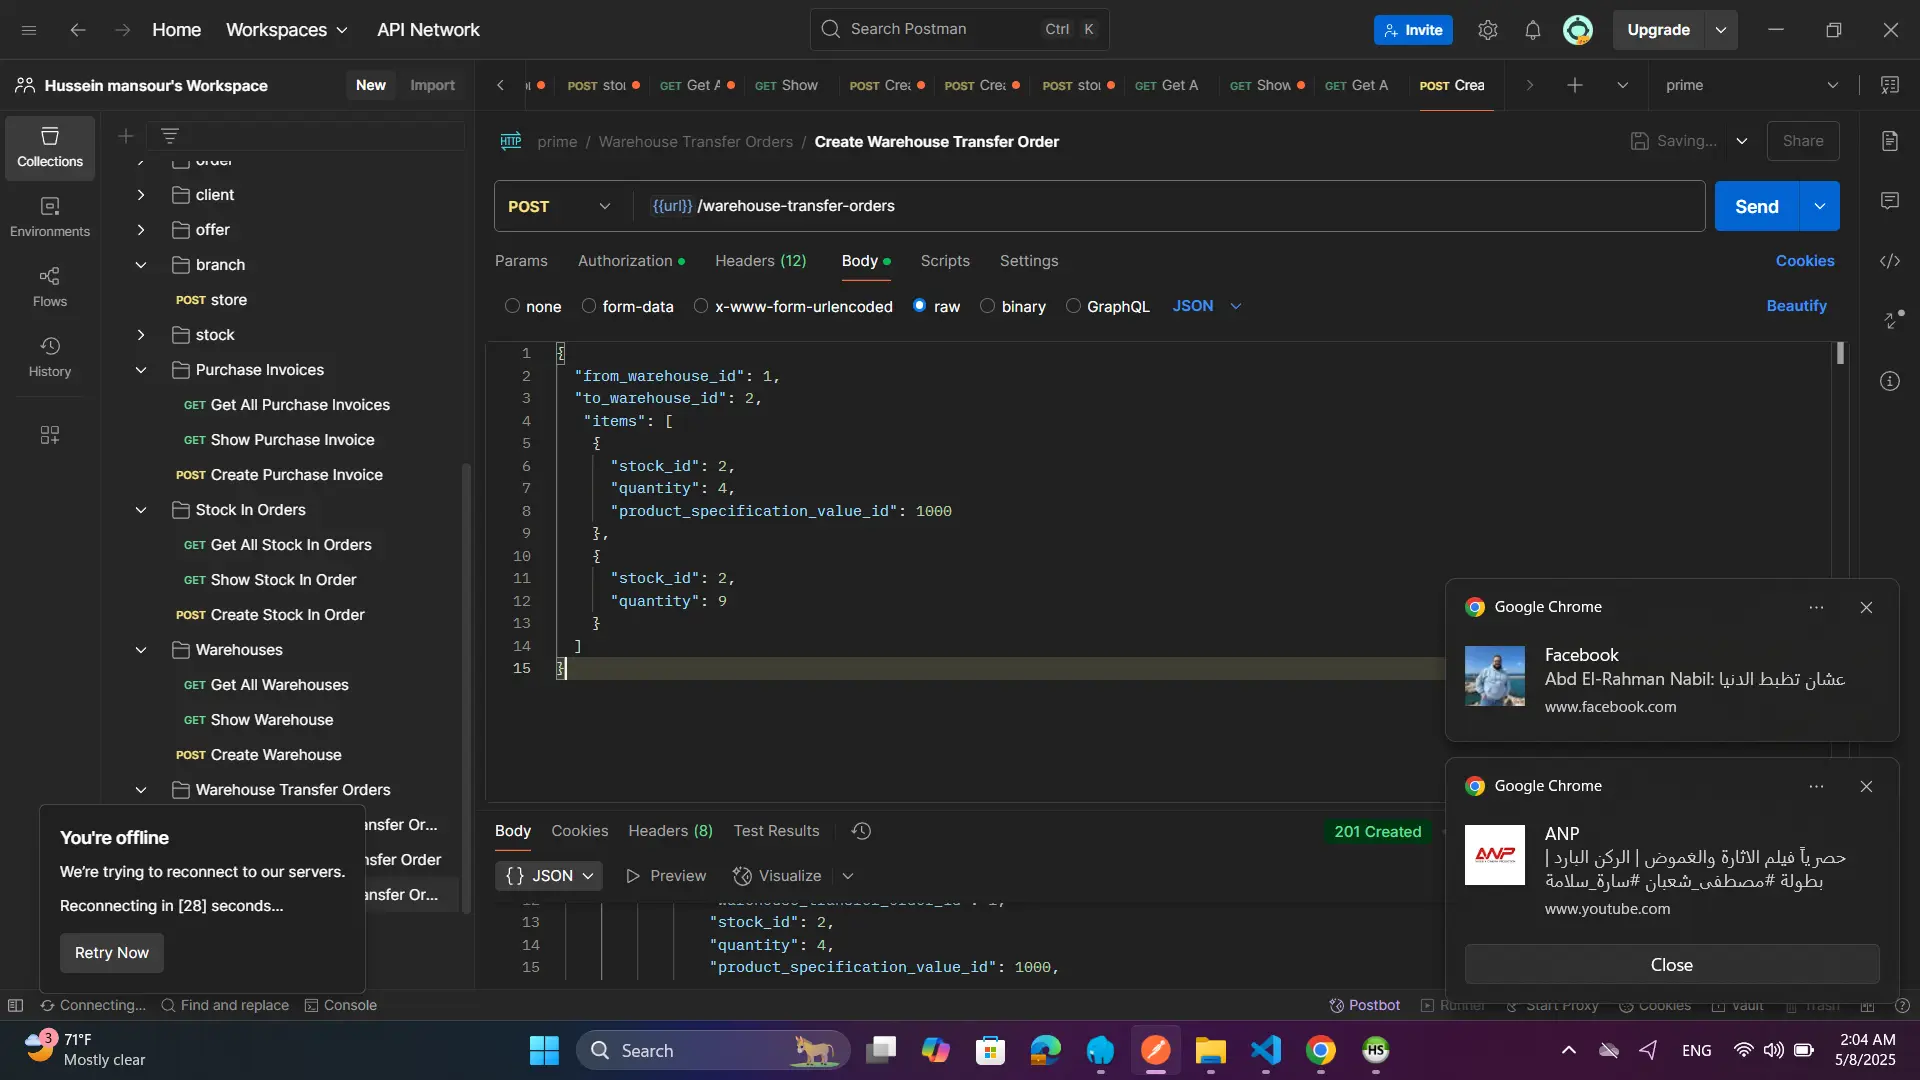
Task: Open the comments icon in right sidebar
Action: click(x=1889, y=201)
